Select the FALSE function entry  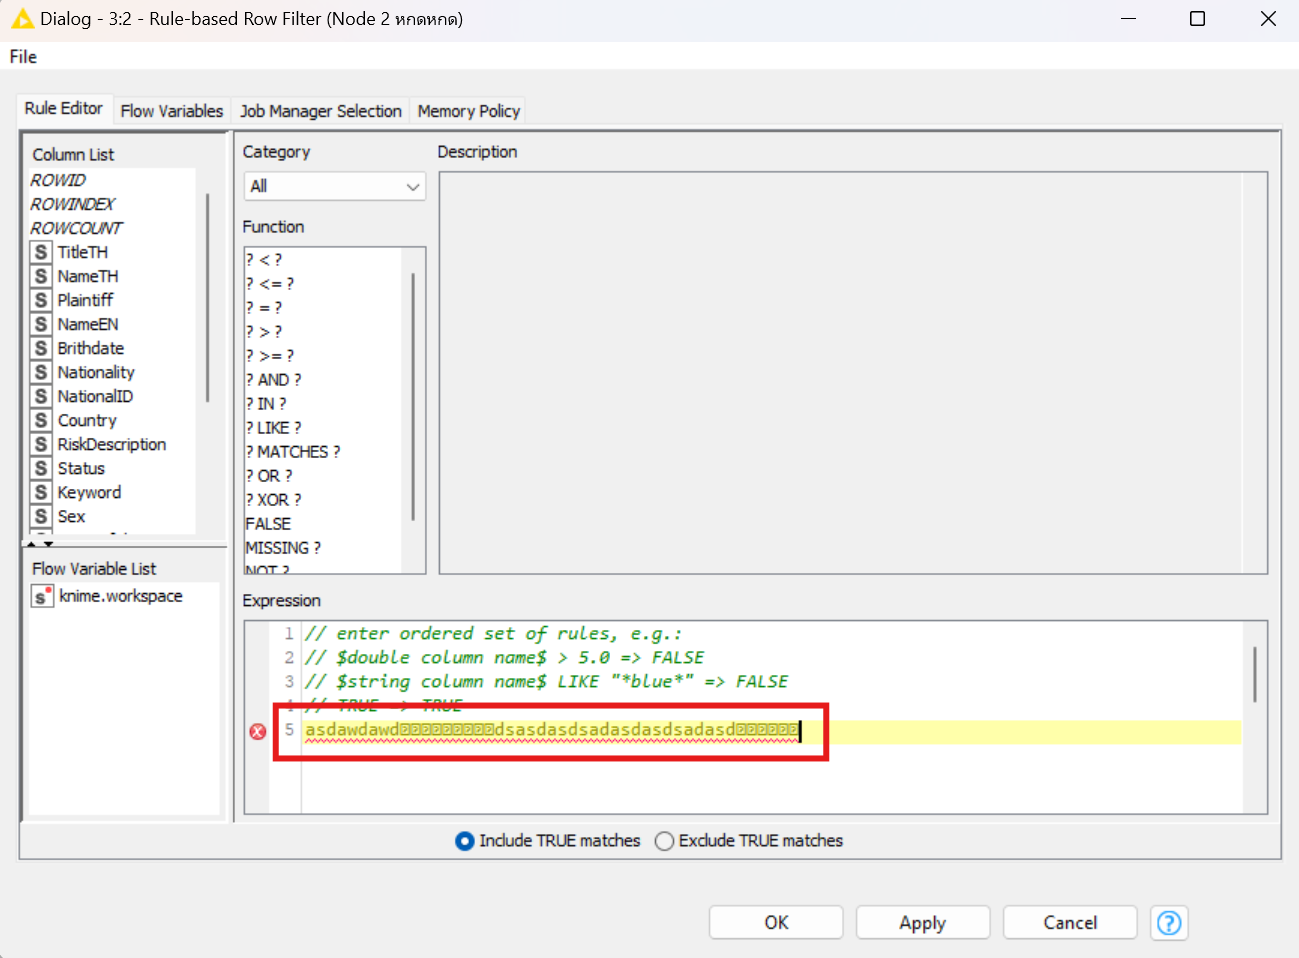point(268,524)
